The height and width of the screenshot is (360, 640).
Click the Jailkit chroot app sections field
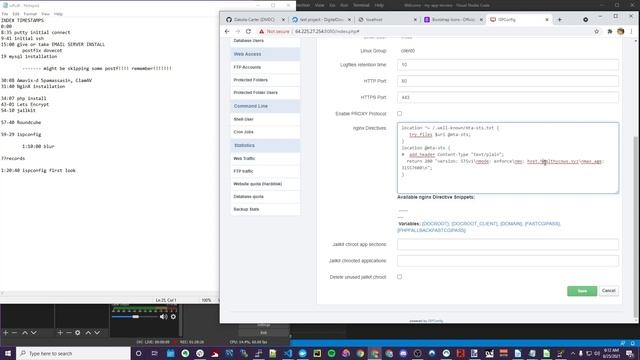[508, 244]
